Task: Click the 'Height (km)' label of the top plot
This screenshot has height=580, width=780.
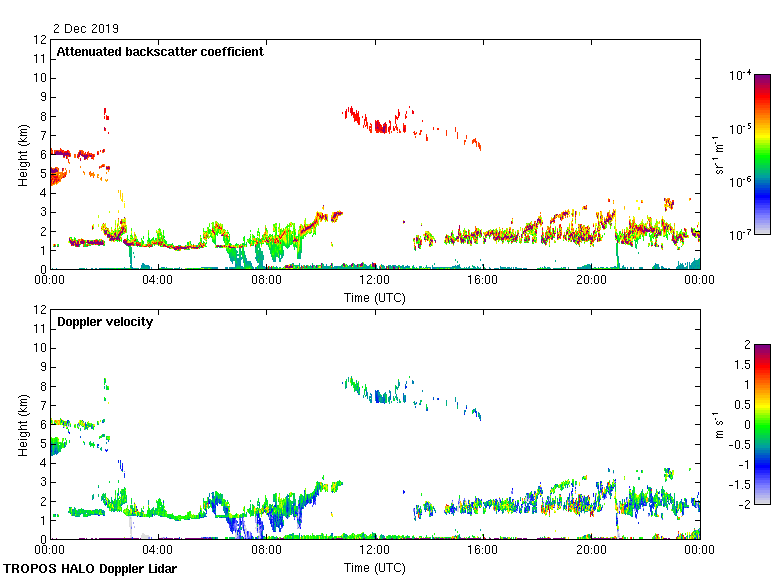Action: point(22,154)
